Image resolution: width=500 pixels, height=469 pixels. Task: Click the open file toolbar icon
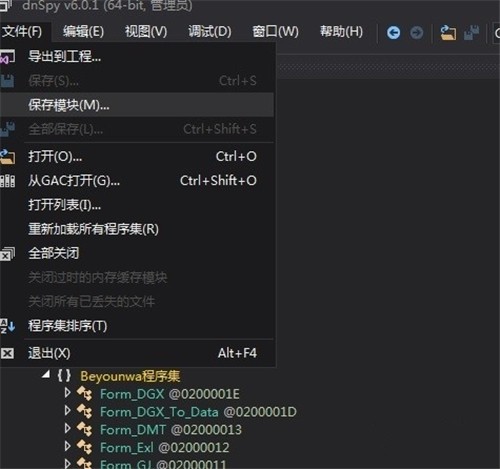tap(448, 33)
